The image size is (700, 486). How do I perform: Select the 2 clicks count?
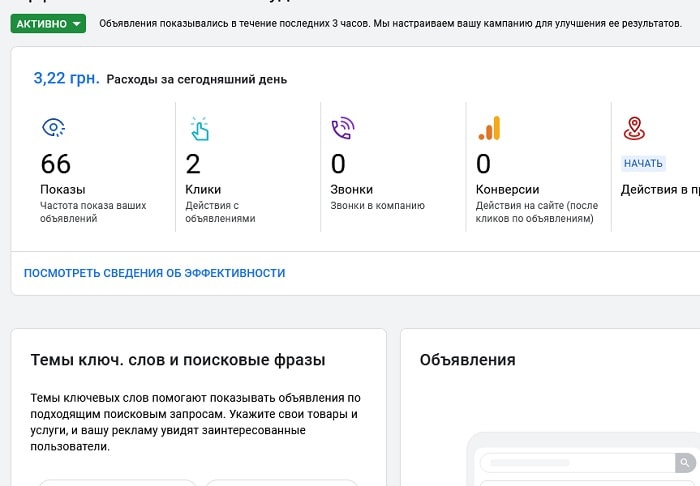193,164
